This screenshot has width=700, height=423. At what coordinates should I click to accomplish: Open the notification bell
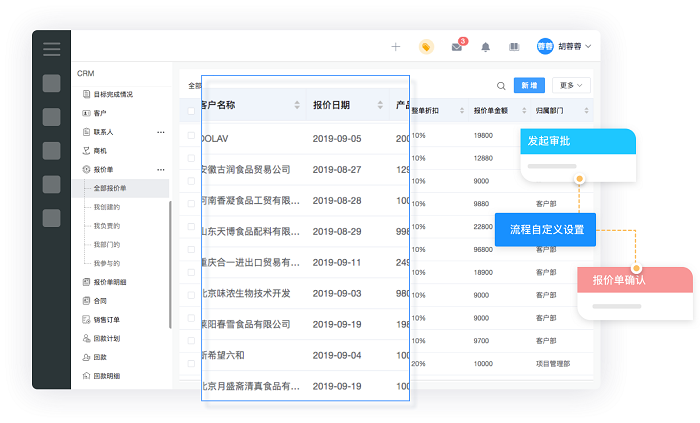[x=486, y=47]
